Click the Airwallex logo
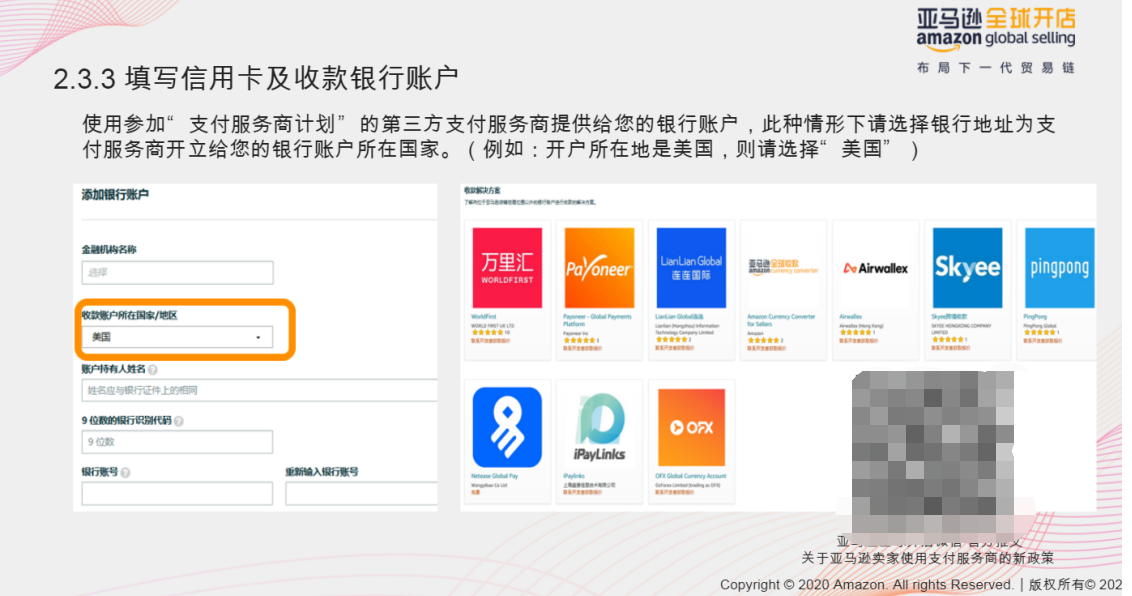This screenshot has height=596, width=1132. [874, 267]
